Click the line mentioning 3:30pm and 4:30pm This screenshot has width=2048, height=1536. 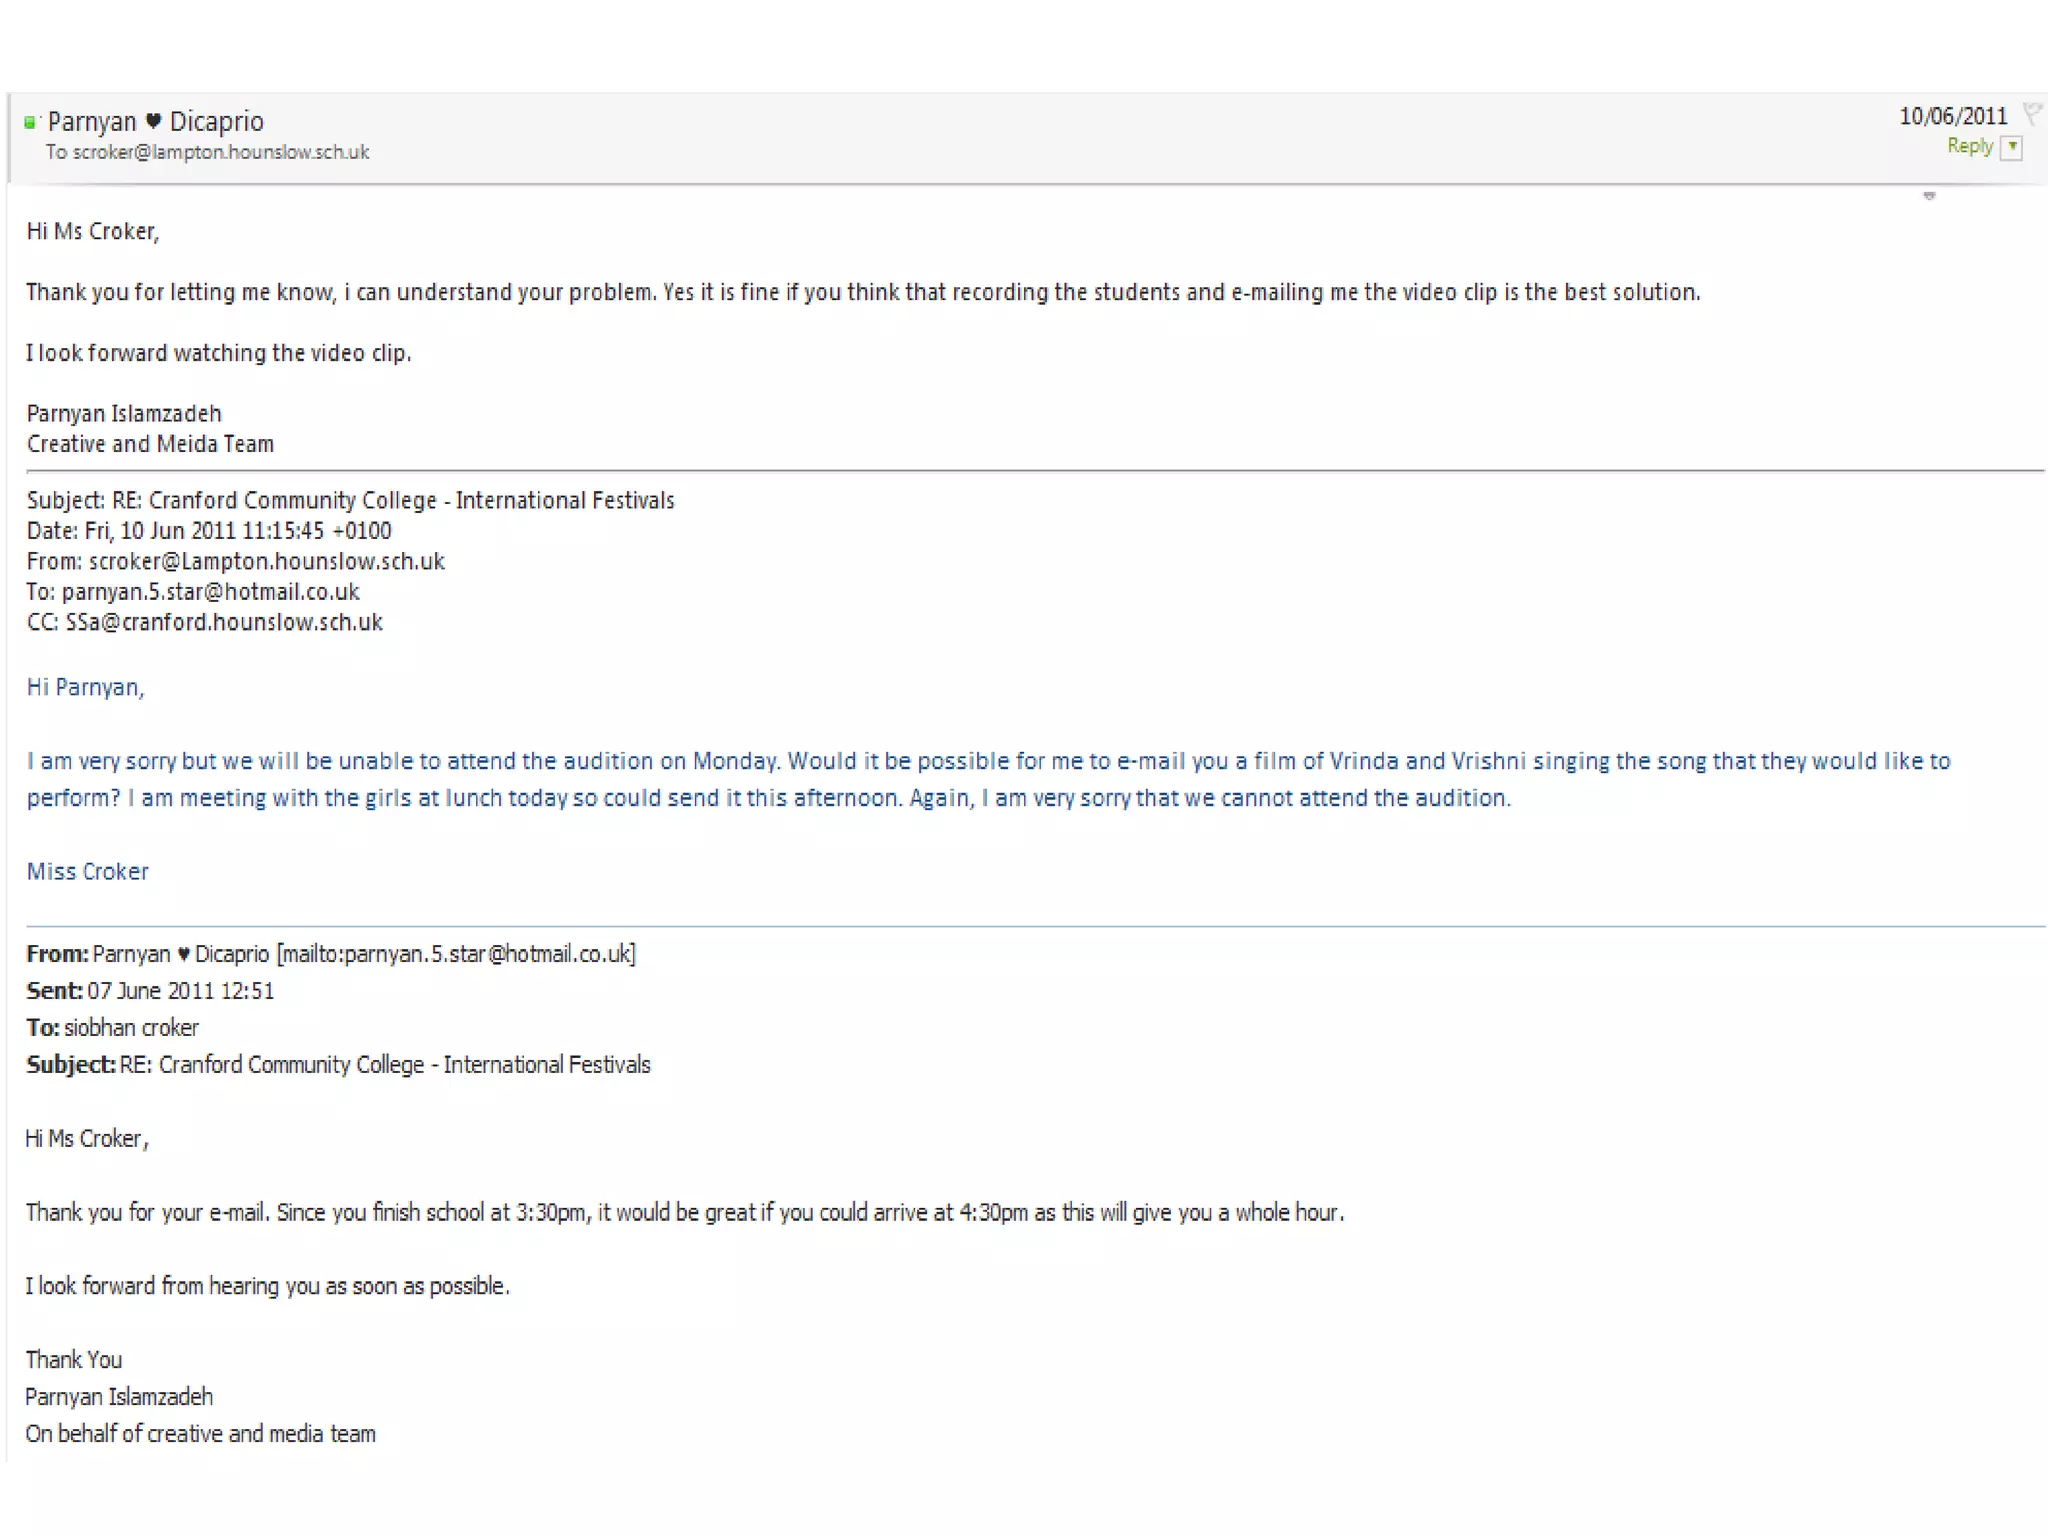coord(685,1213)
